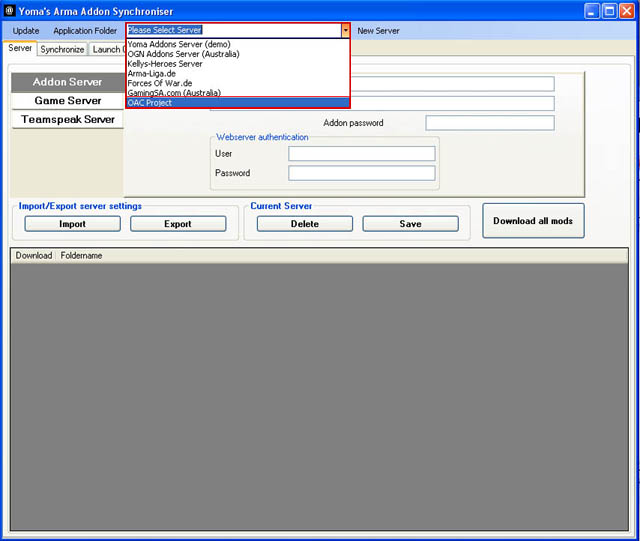Click the Download all mods button
640x541 pixels.
(x=533, y=221)
